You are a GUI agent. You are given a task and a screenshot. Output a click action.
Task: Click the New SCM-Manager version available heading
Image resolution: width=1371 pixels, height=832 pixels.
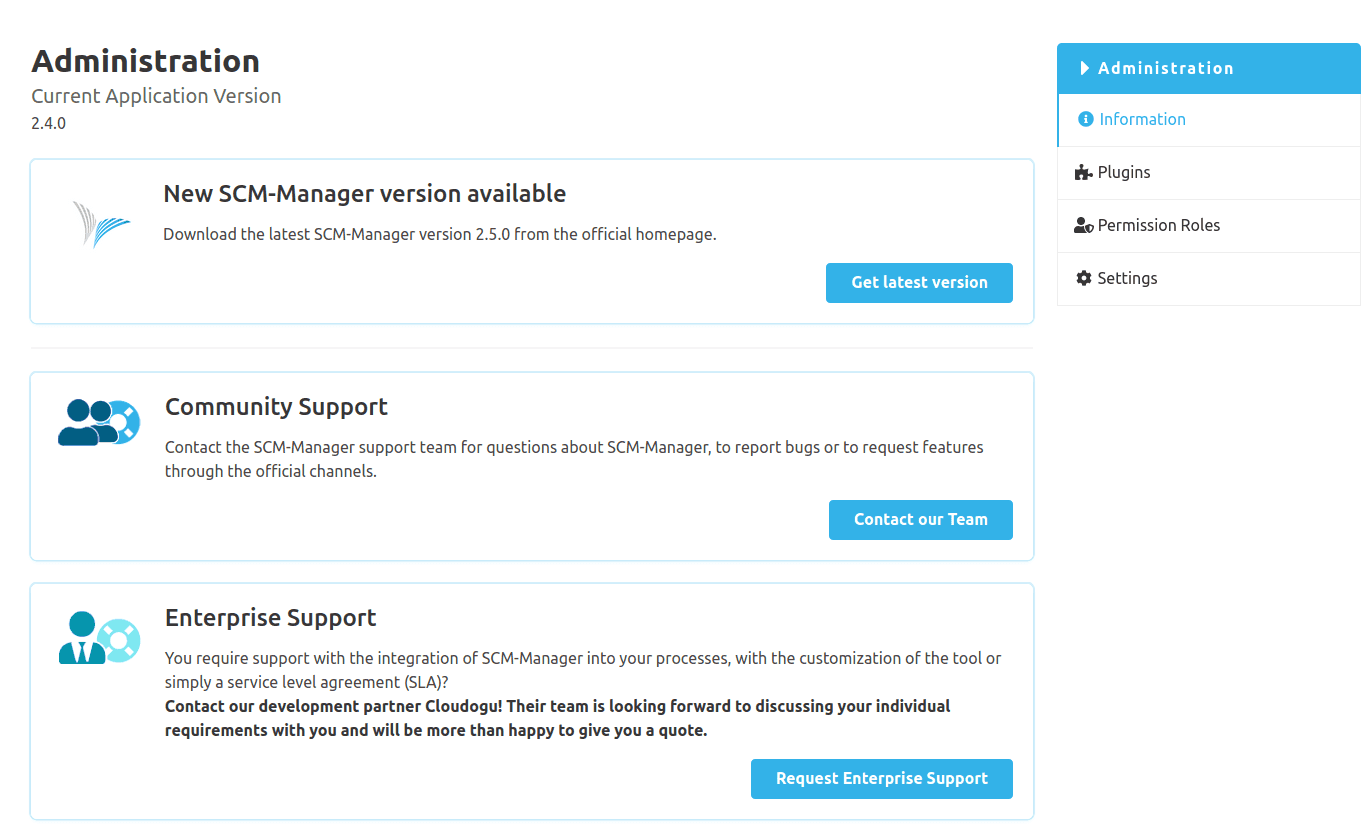tap(365, 193)
